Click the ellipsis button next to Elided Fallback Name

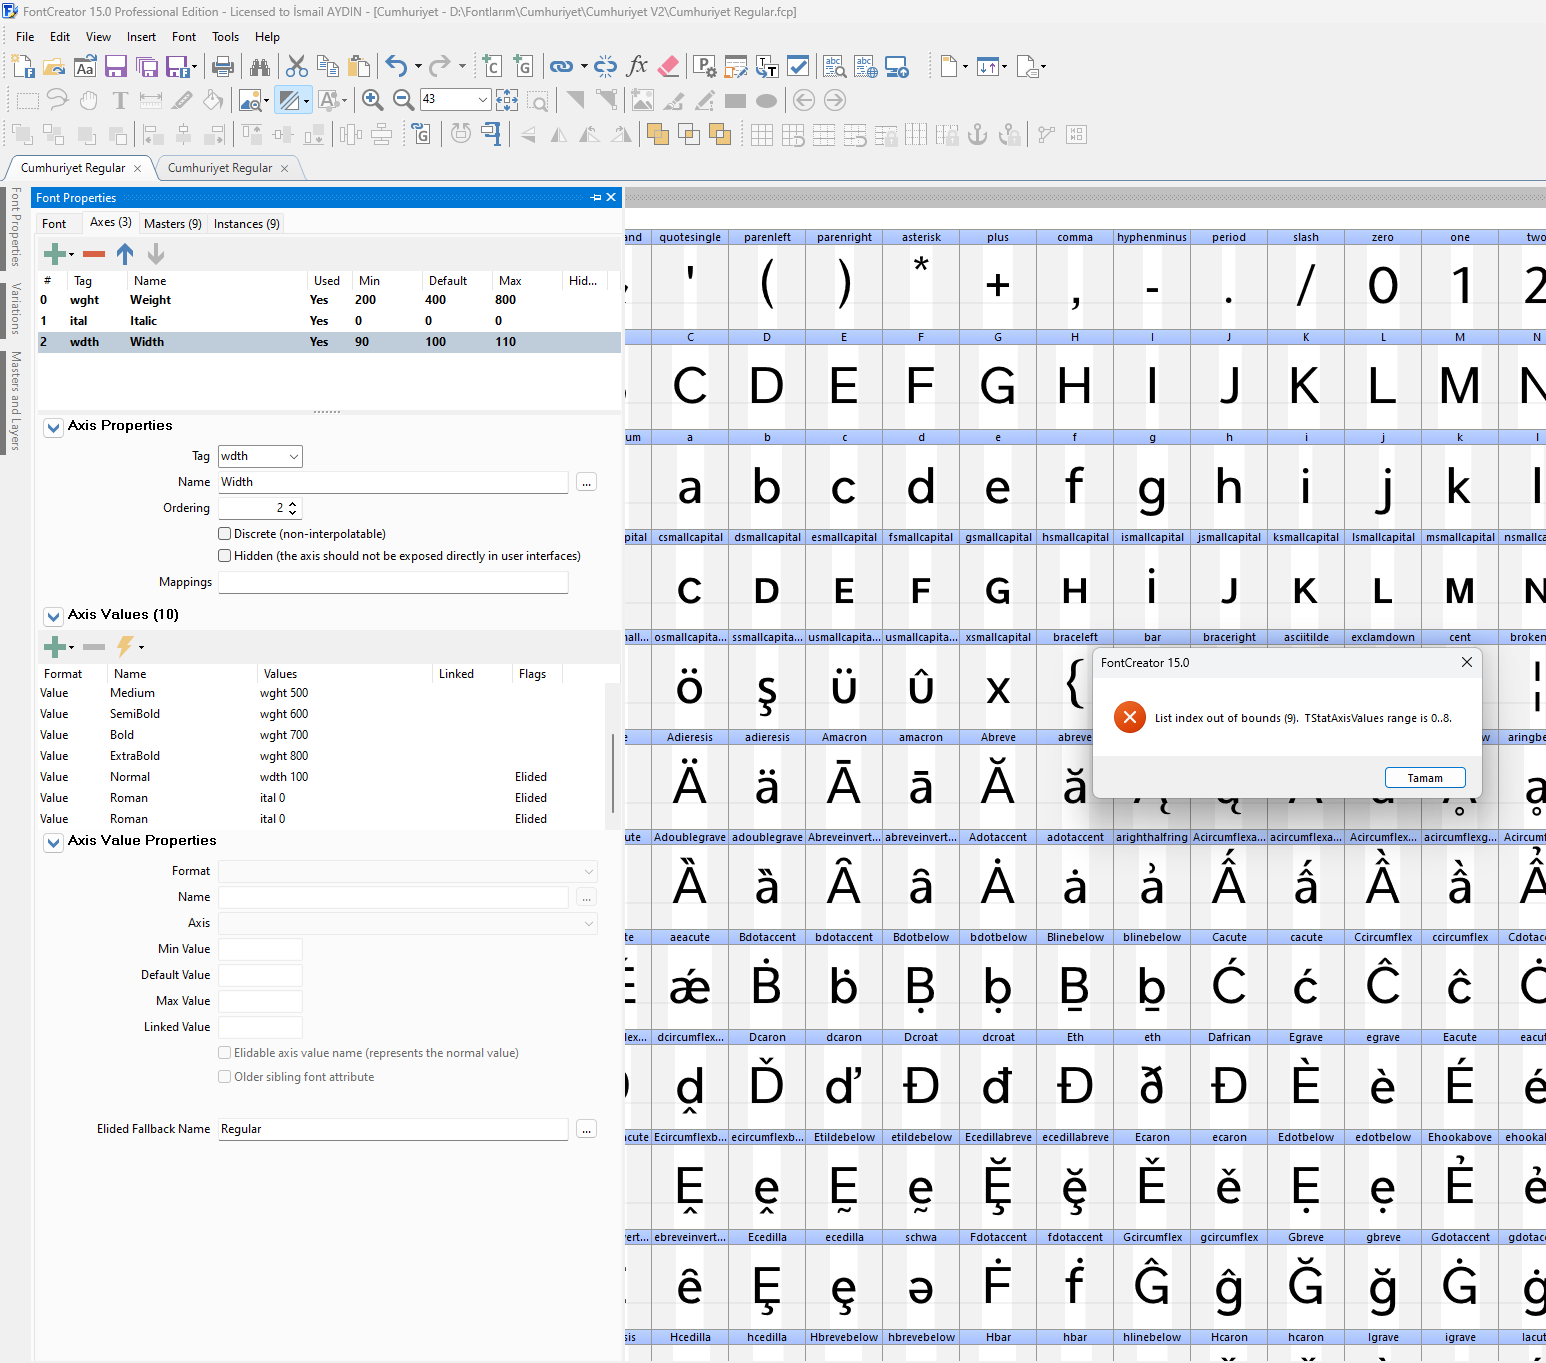(x=587, y=1129)
